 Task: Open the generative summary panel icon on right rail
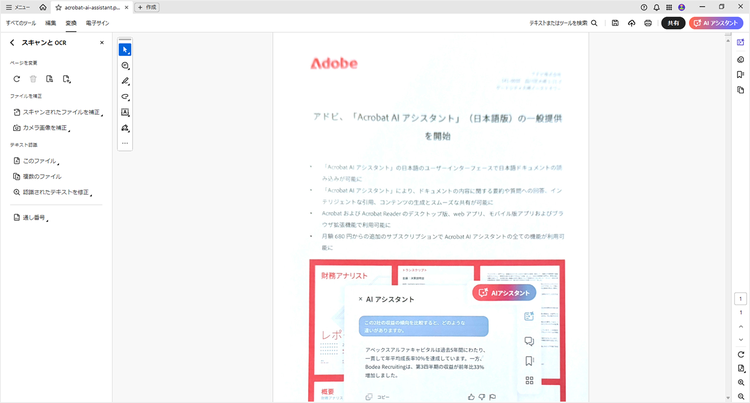click(x=740, y=43)
